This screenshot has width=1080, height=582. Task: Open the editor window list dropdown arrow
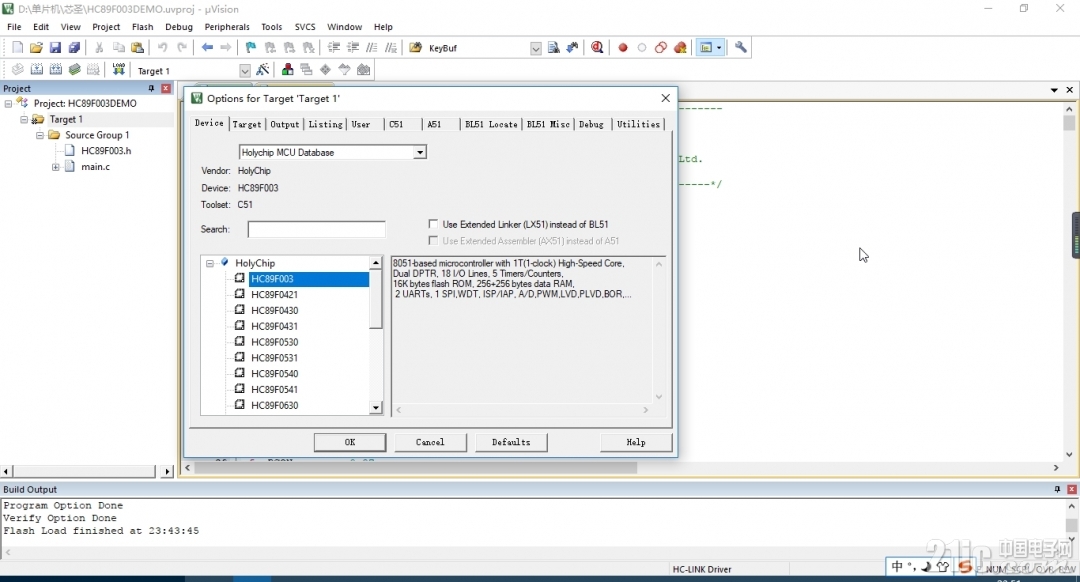pos(1054,90)
